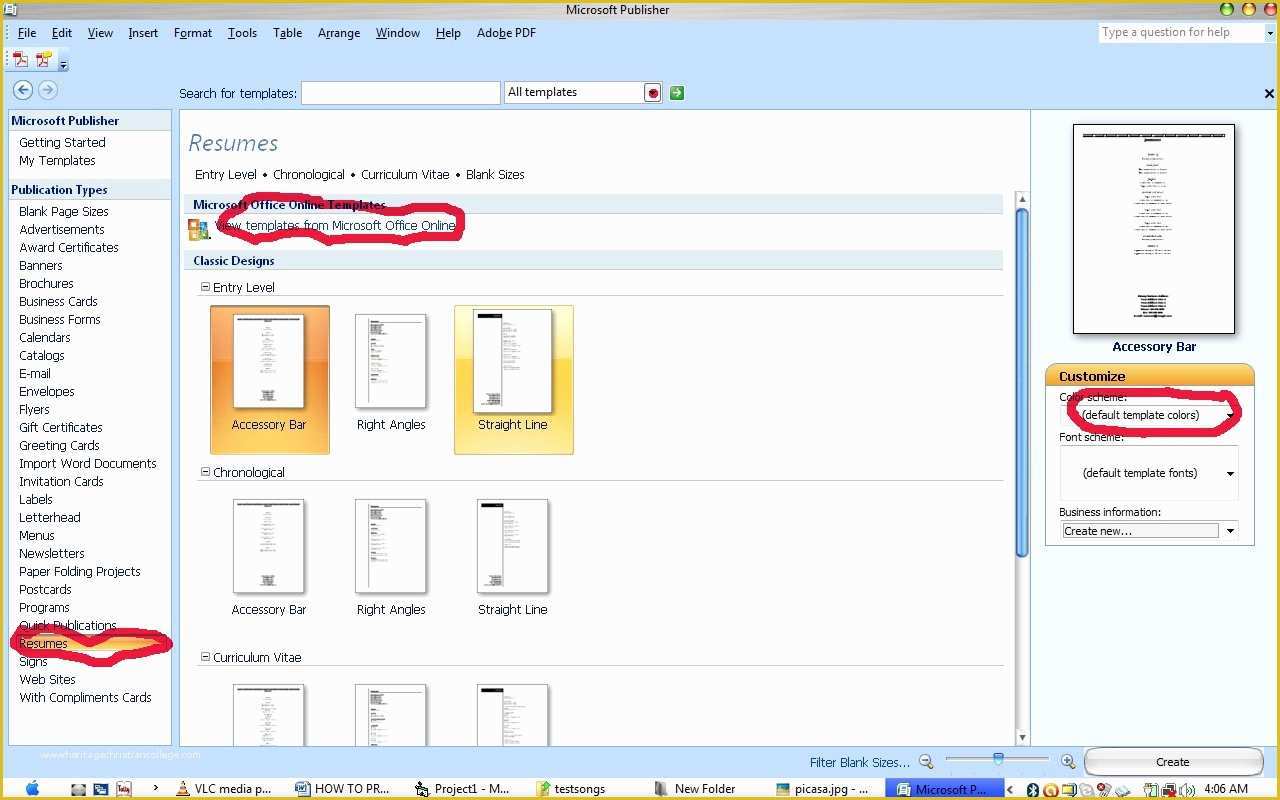
Task: Select Chronological Accessory Bar template
Action: coord(269,558)
